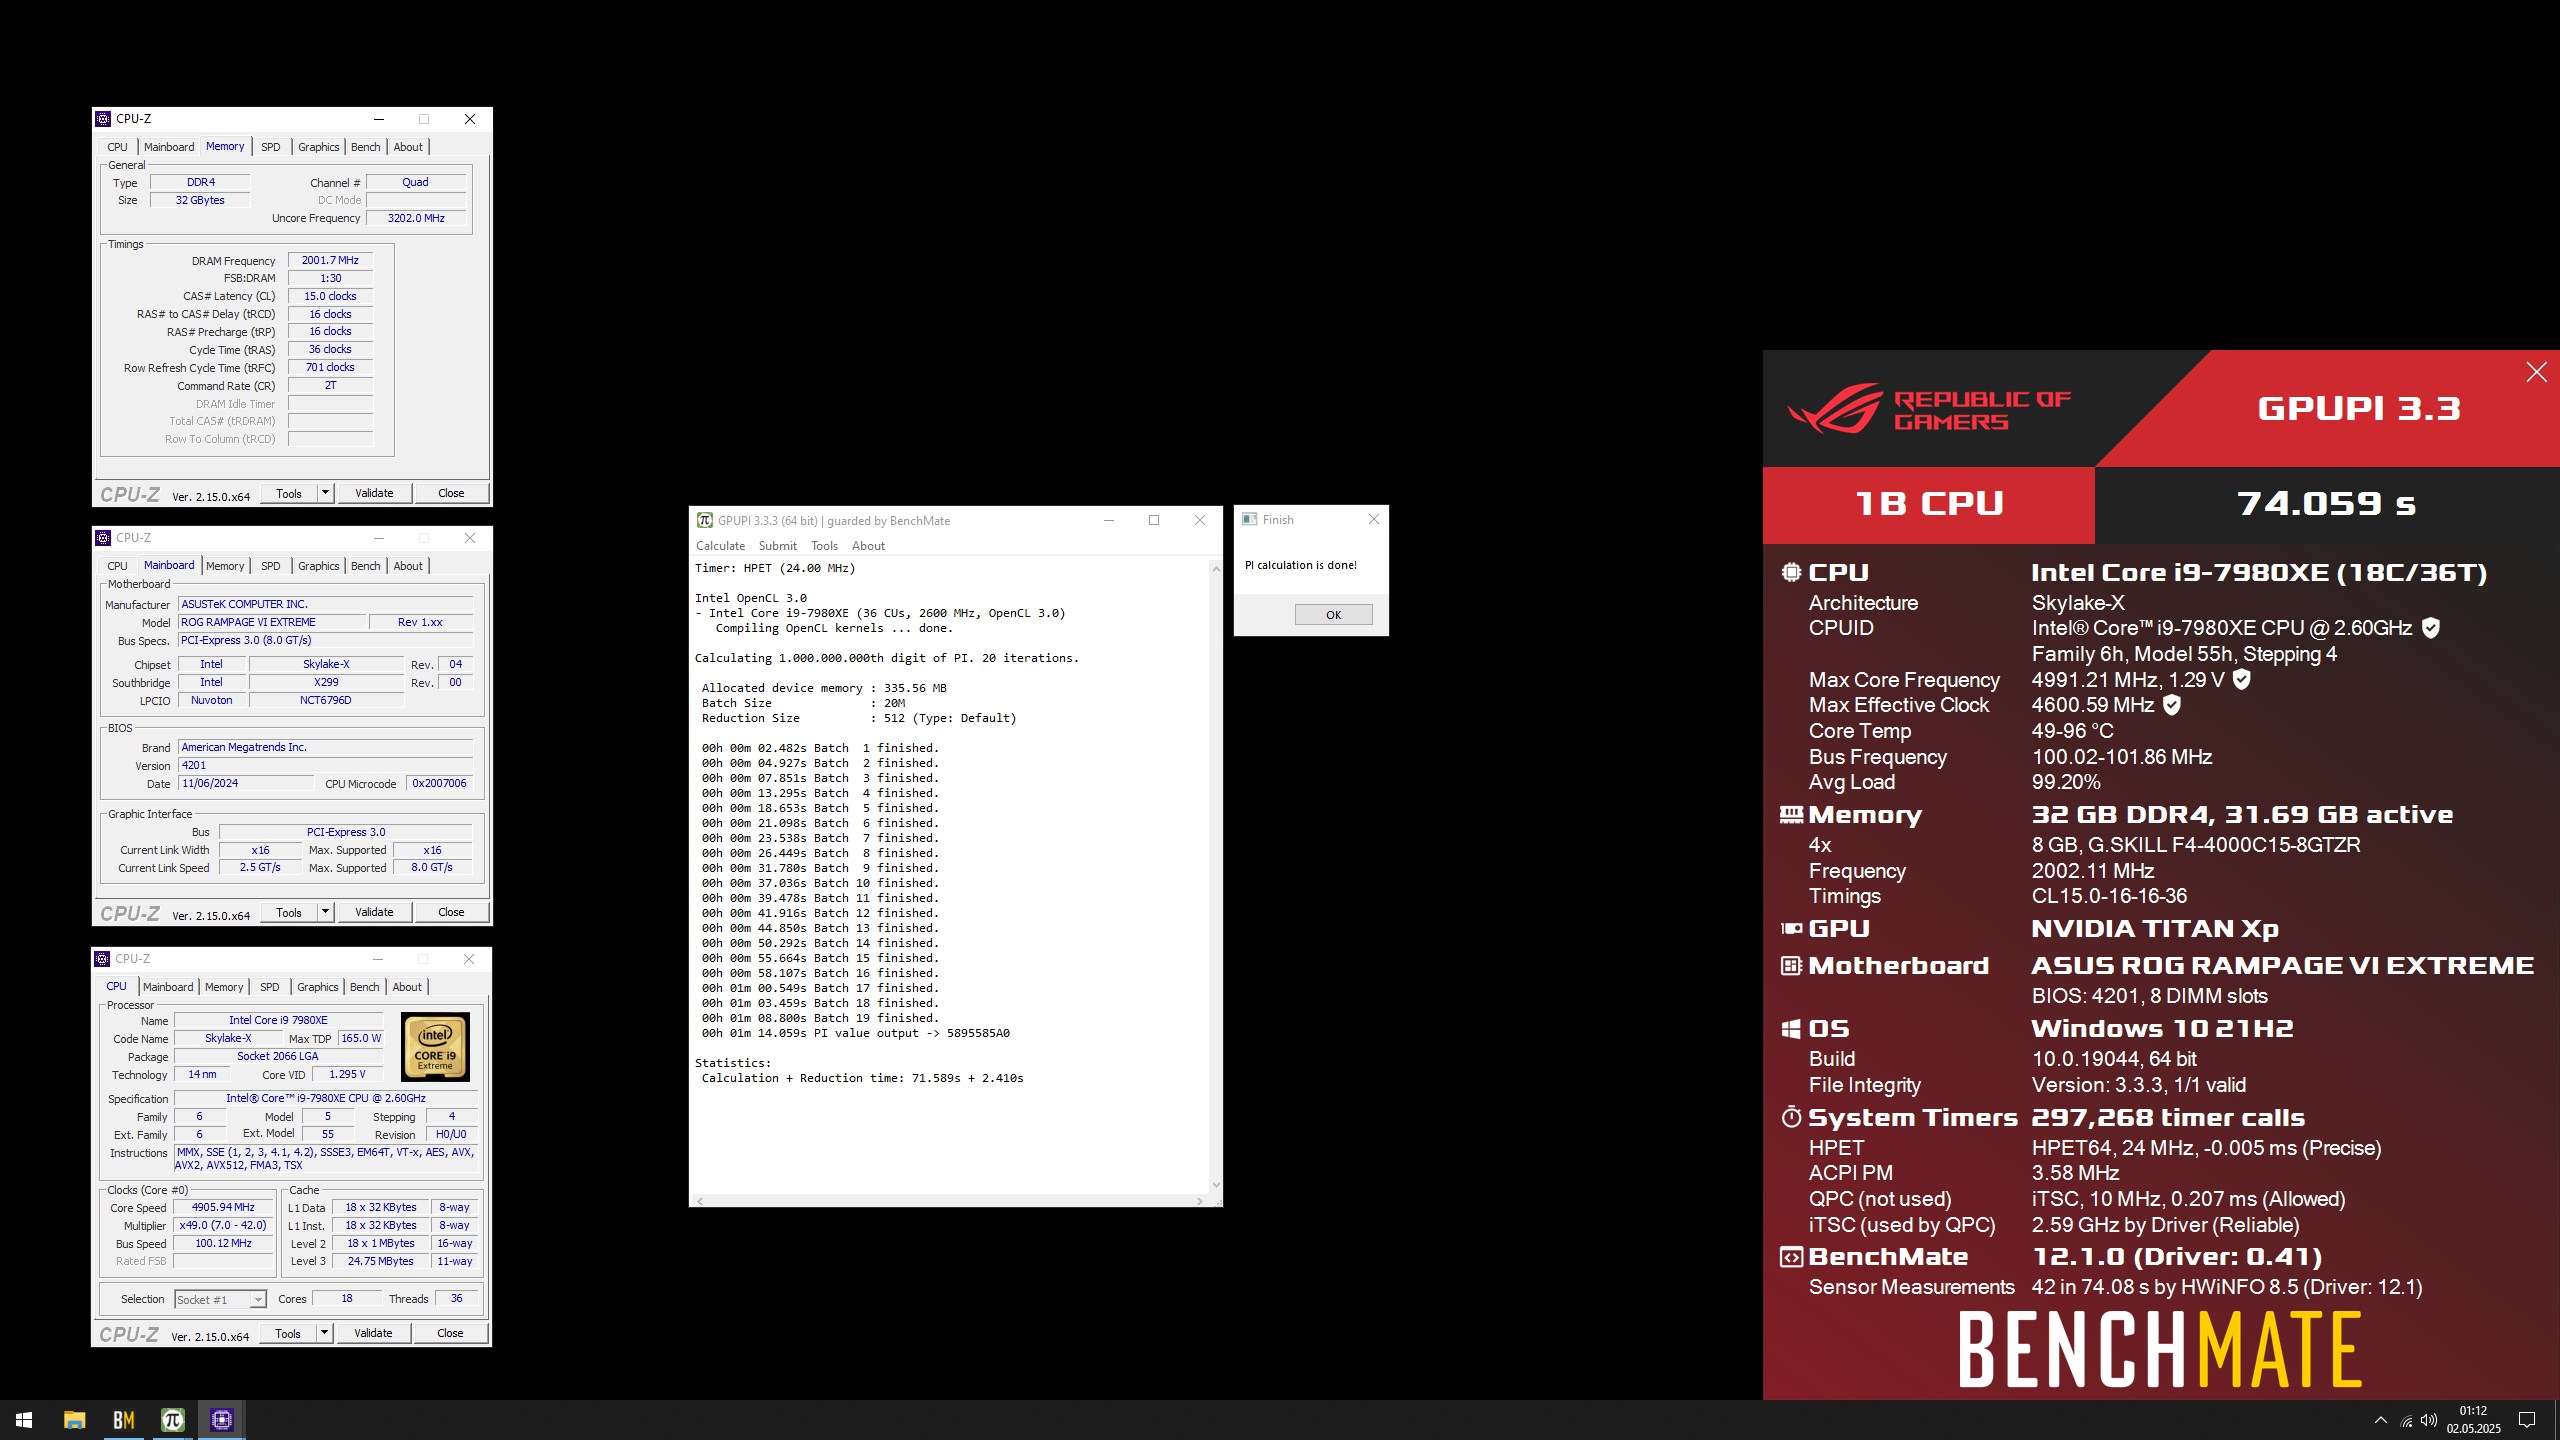This screenshot has height=1440, width=2560.
Task: Click the Max Effective Clock shield icon
Action: (2171, 705)
